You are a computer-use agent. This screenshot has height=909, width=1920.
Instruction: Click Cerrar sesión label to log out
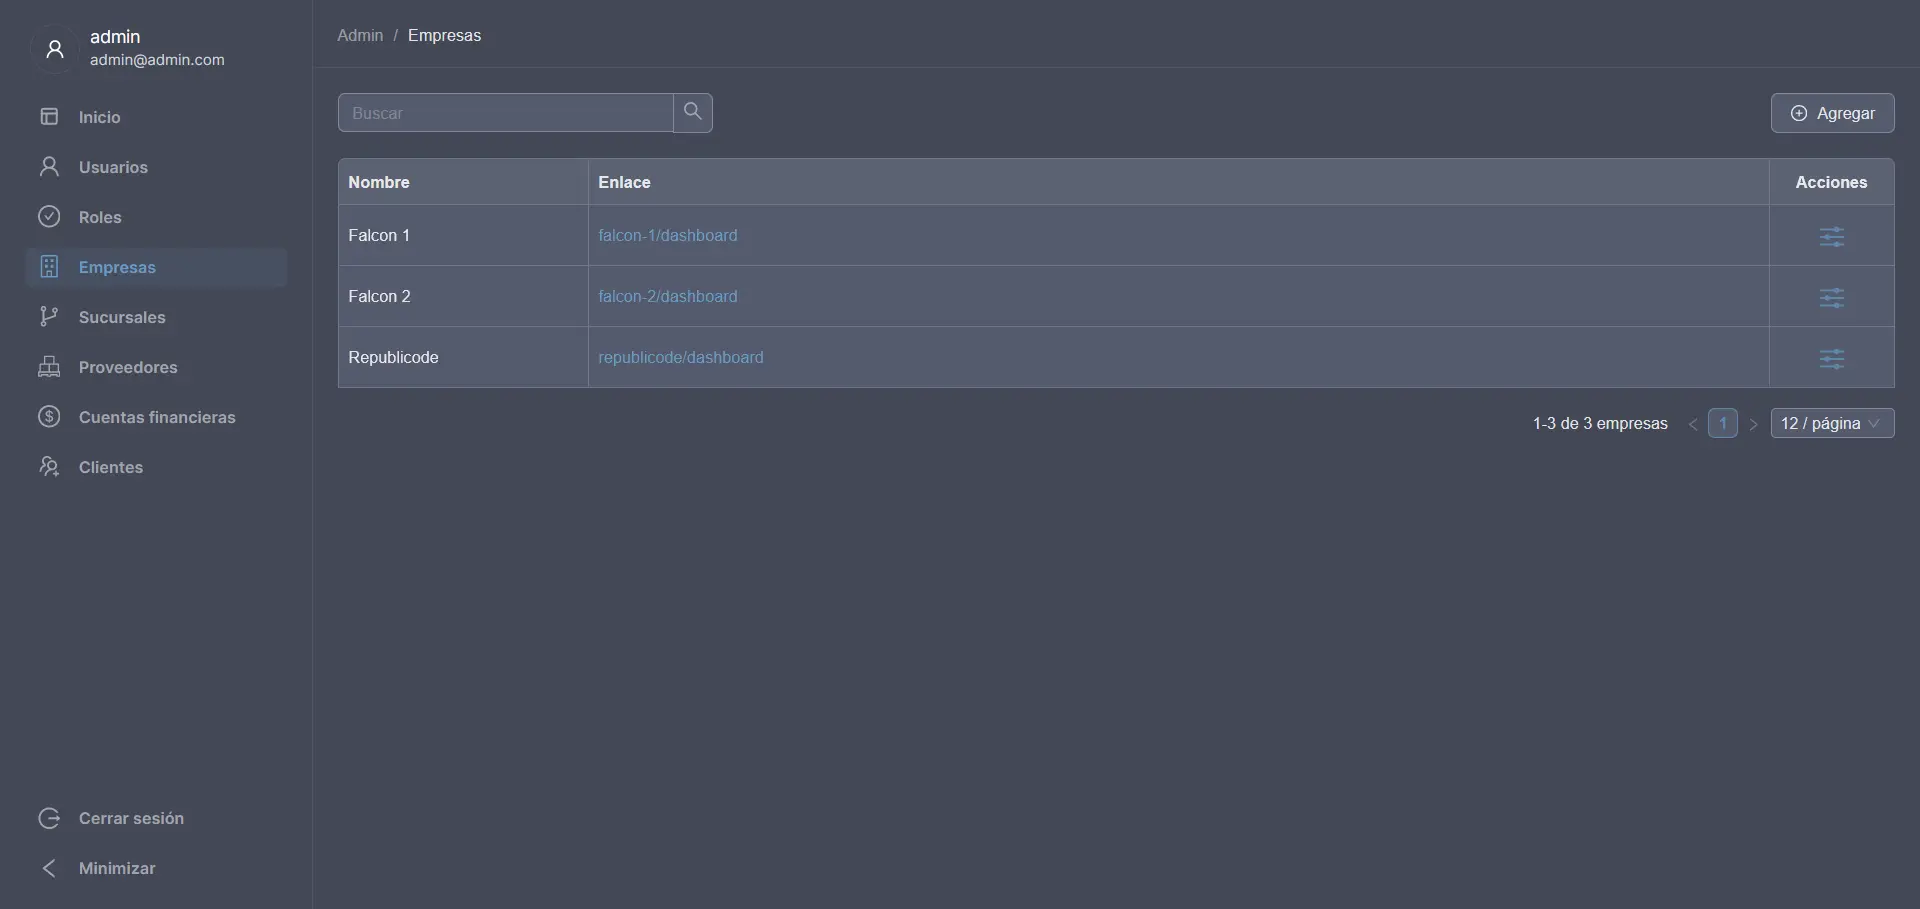pos(131,818)
